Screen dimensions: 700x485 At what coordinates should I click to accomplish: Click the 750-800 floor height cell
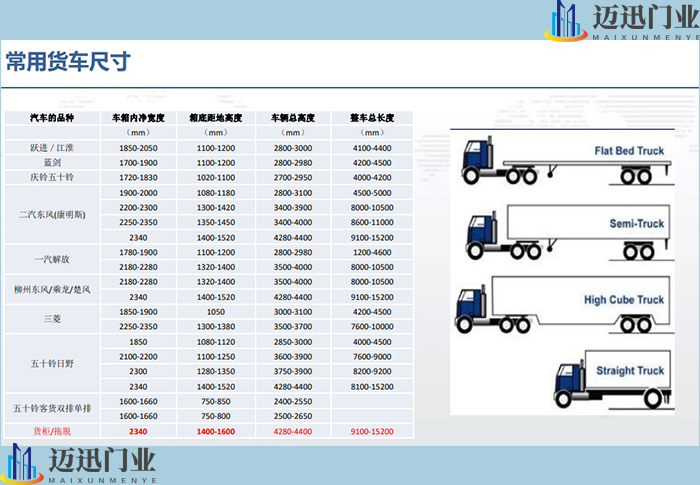point(216,416)
